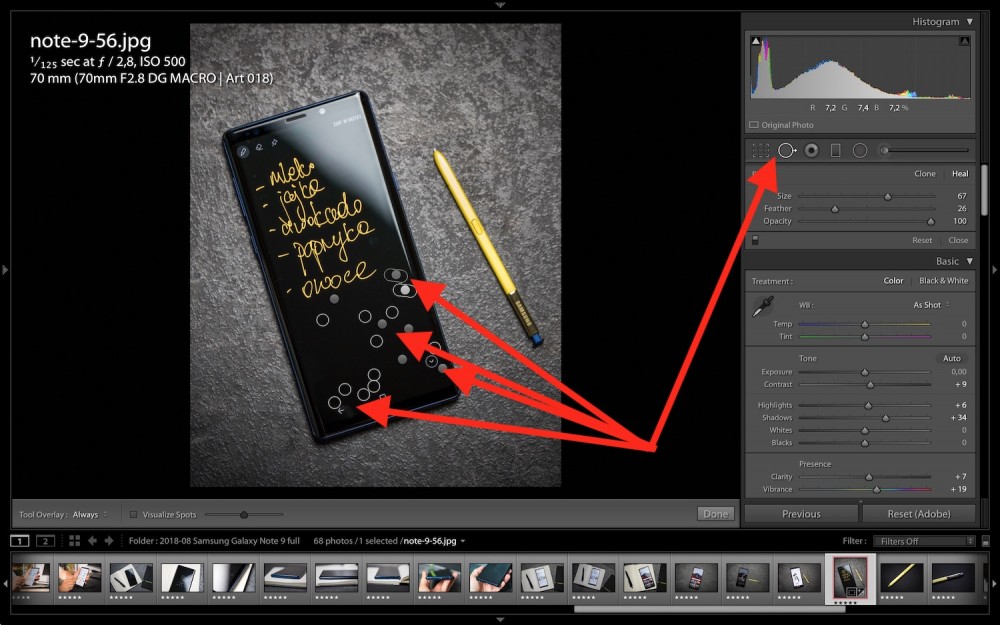Click the Exposure slider
This screenshot has height=625, width=1000.
point(865,372)
